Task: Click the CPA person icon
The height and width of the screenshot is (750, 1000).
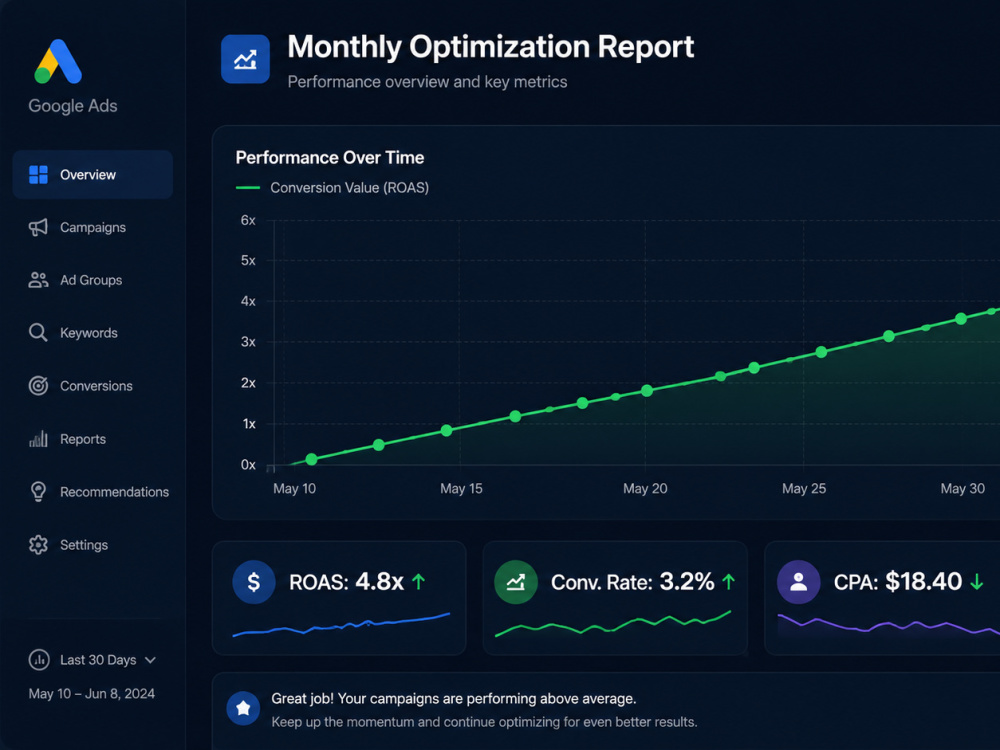Action: point(798,582)
